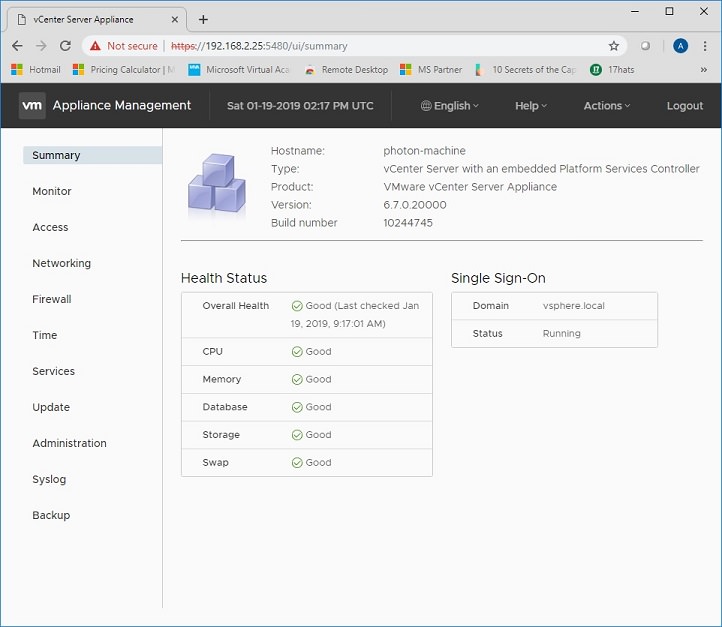Go to the Administration section
722x627 pixels.
[69, 443]
